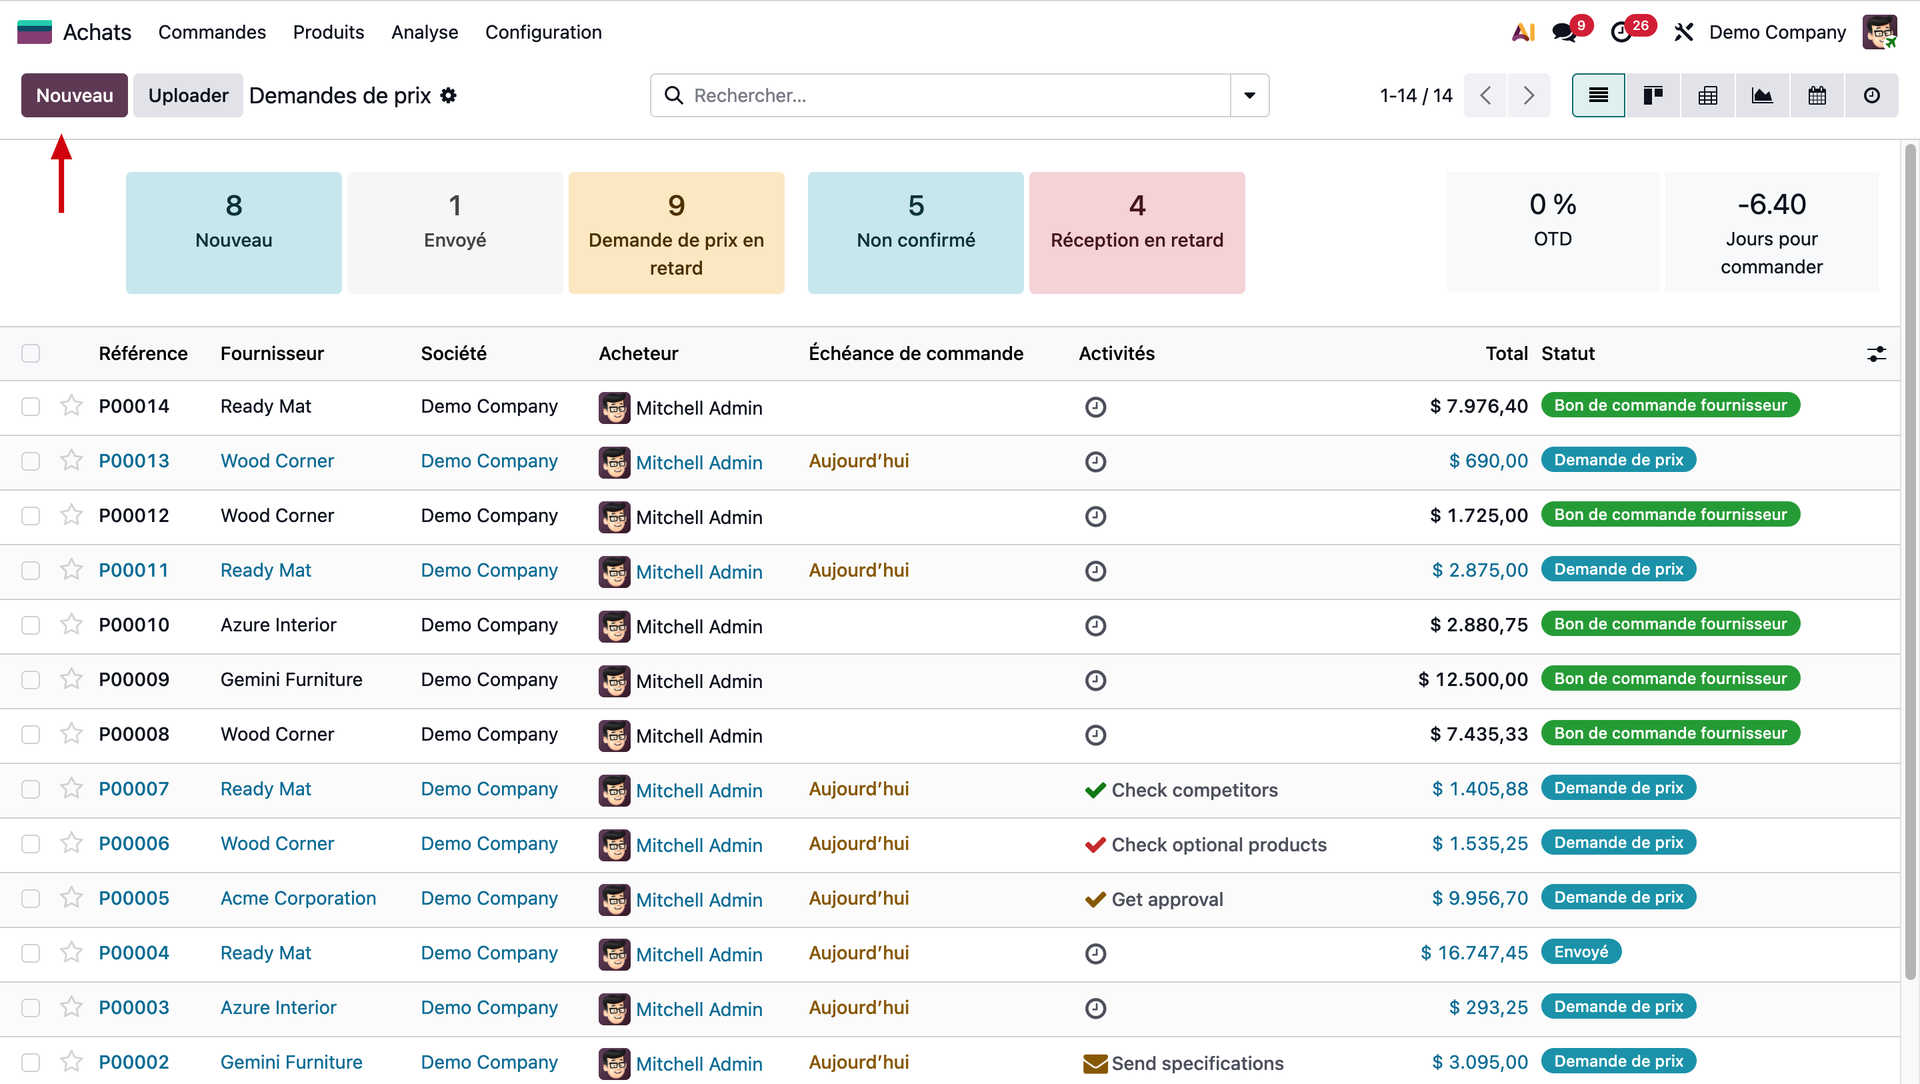
Task: Open the calendar view
Action: pyautogui.click(x=1817, y=95)
